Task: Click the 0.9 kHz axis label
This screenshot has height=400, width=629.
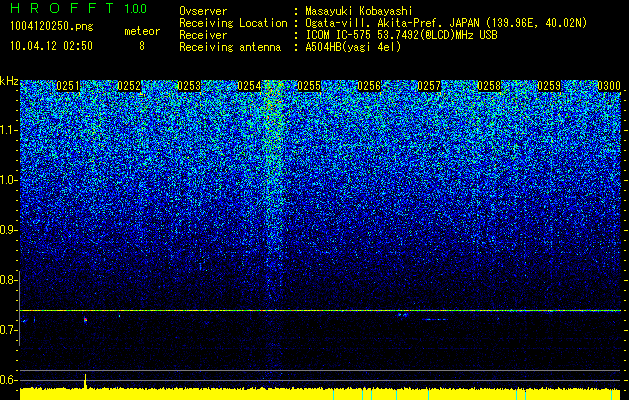Action: click(9, 230)
